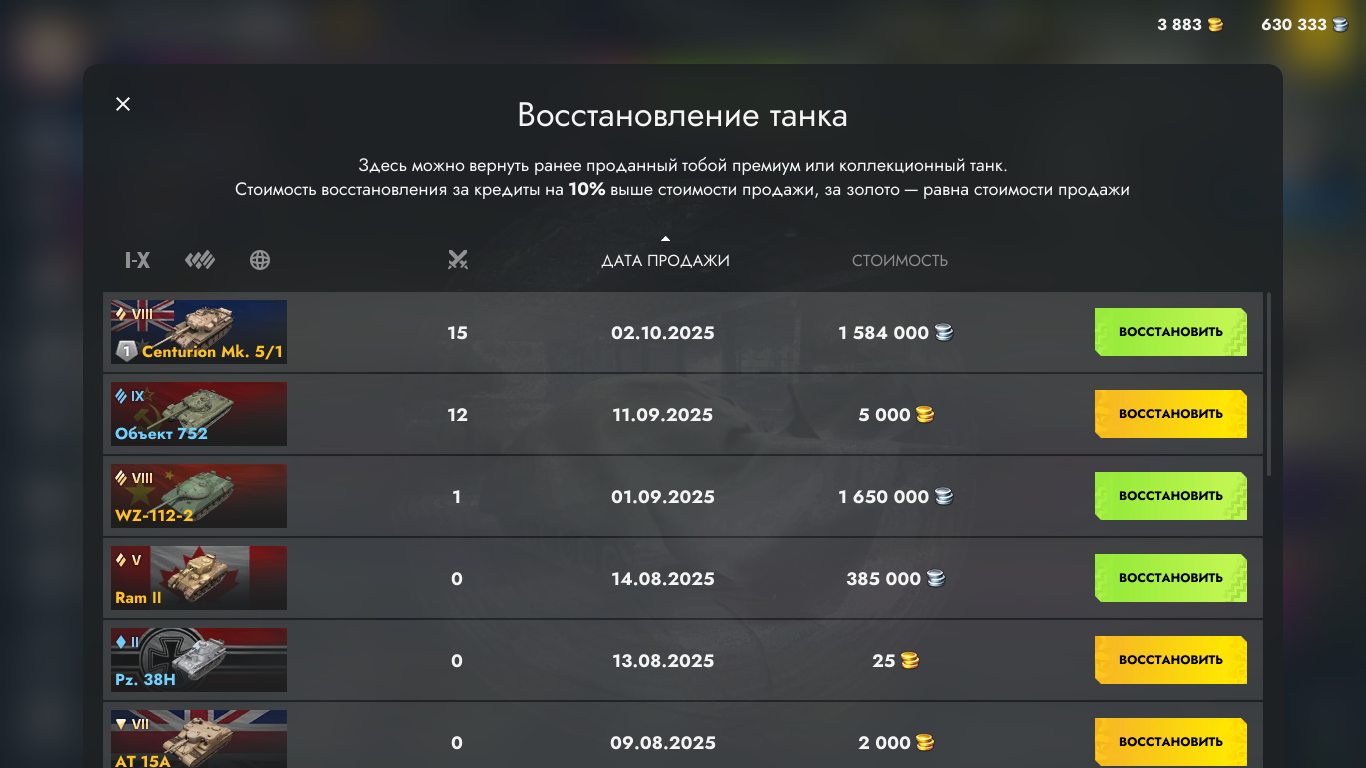Sort by battles crossed-swords icon
This screenshot has width=1366, height=768.
(458, 261)
